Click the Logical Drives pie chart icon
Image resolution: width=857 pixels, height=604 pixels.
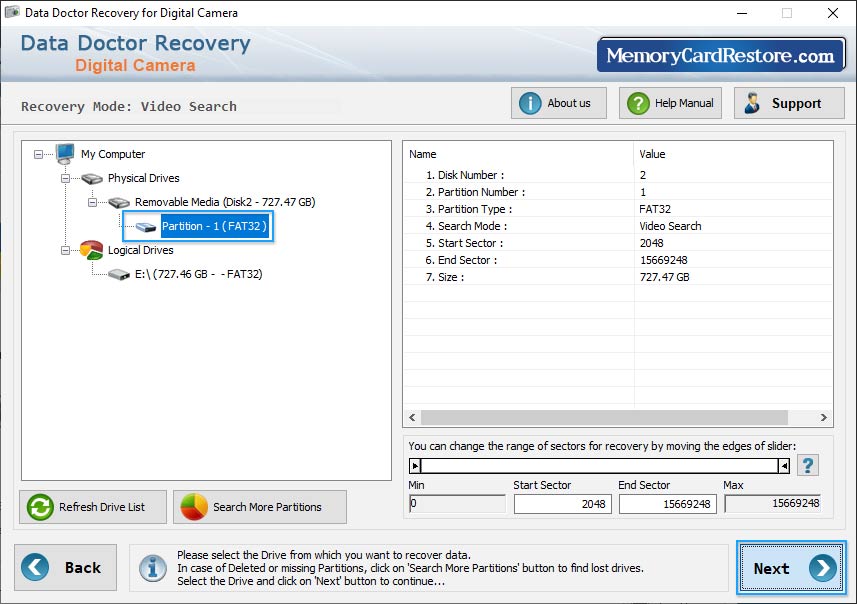pyautogui.click(x=91, y=250)
